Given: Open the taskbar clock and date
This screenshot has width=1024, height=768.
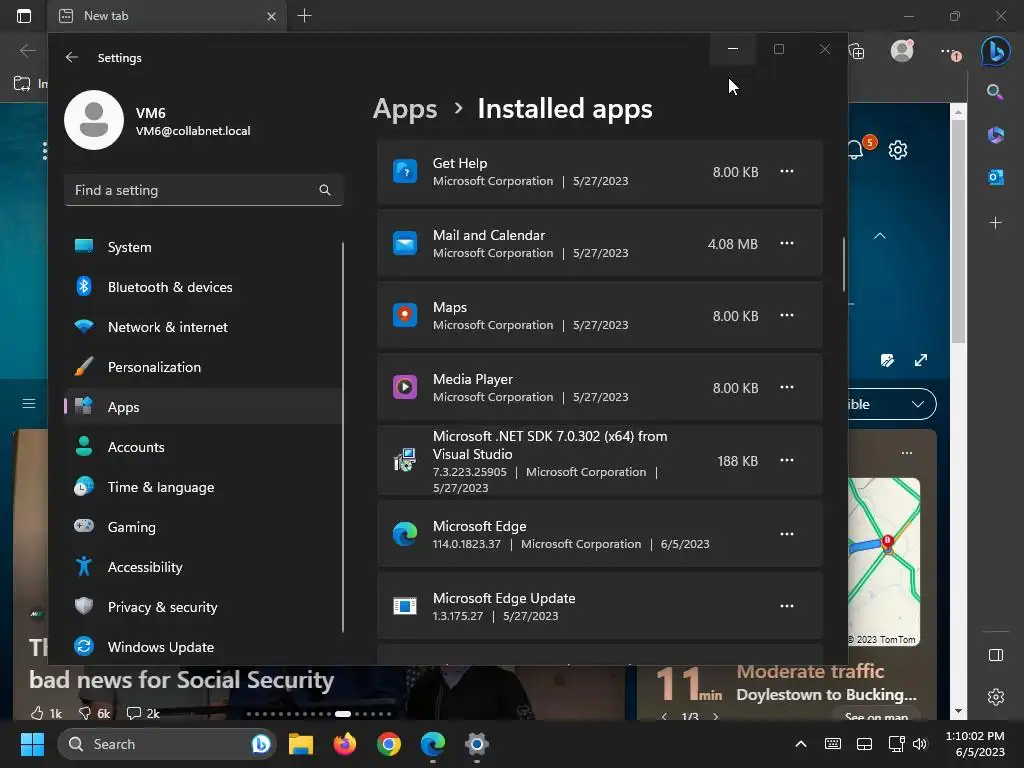Looking at the screenshot, I should 976,744.
